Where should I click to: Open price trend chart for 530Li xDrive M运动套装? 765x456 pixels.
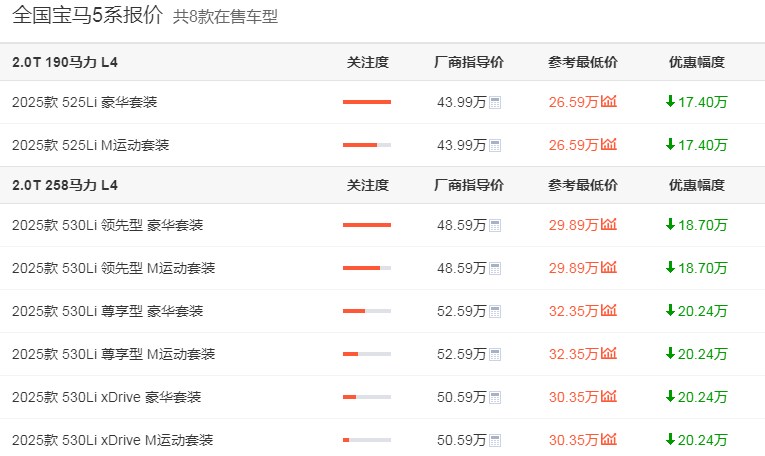coord(609,440)
